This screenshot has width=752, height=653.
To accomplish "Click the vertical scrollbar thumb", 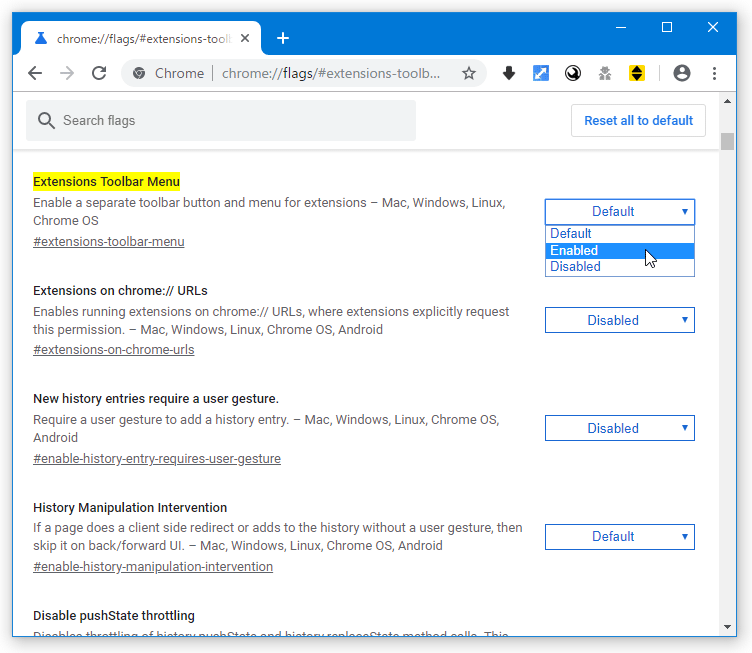I will coord(727,141).
